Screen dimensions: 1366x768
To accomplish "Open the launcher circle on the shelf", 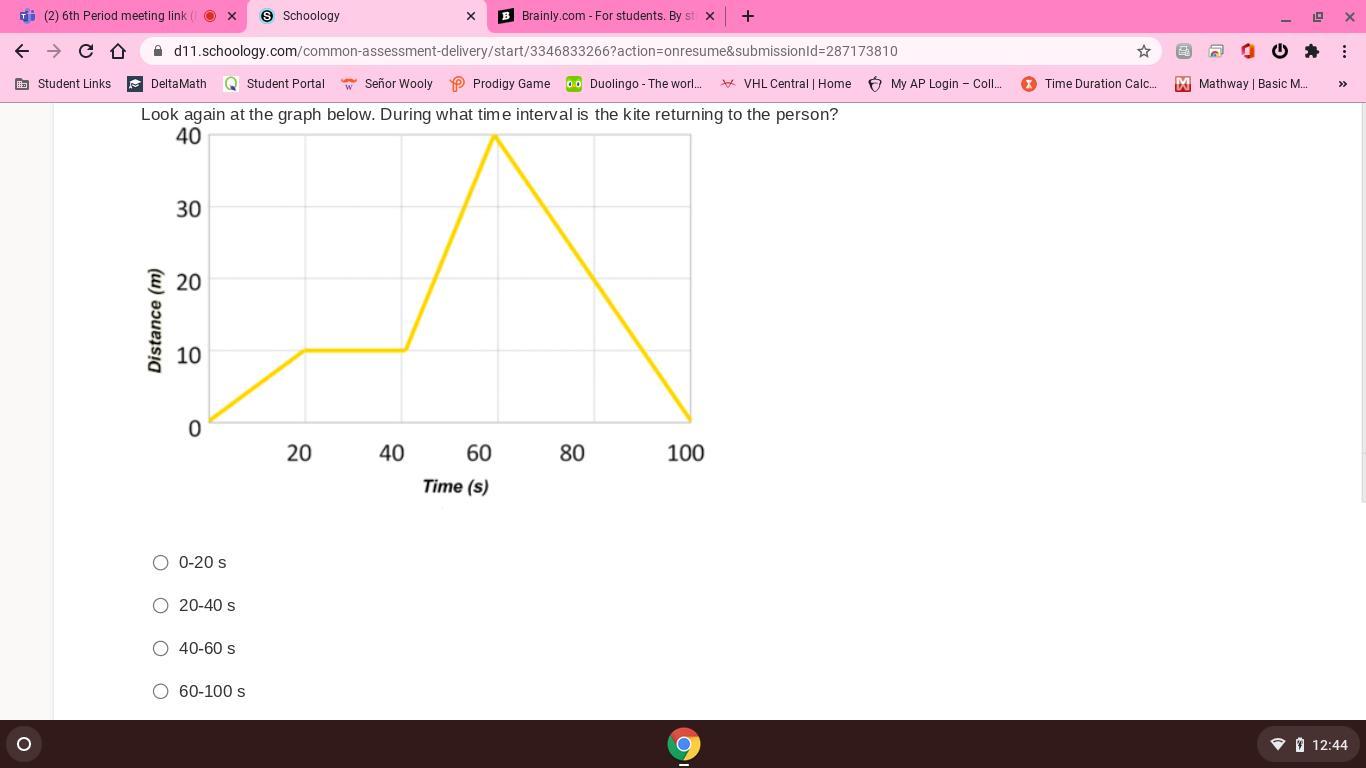I will (x=24, y=744).
